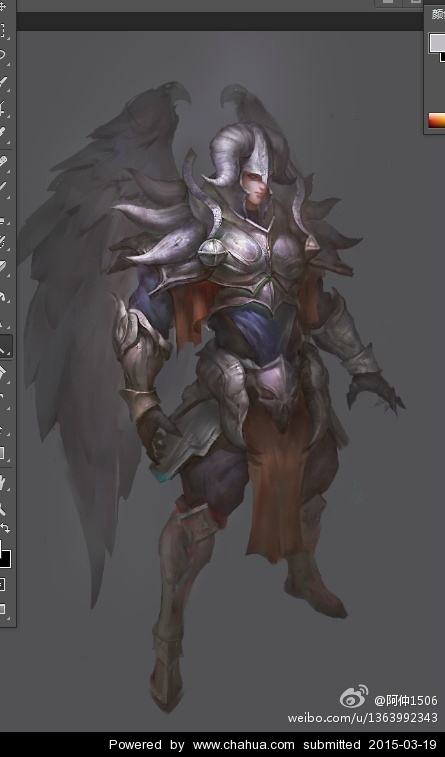Image resolution: width=445 pixels, height=757 pixels.
Task: Pick a color from the color ramp
Action: coord(436,120)
